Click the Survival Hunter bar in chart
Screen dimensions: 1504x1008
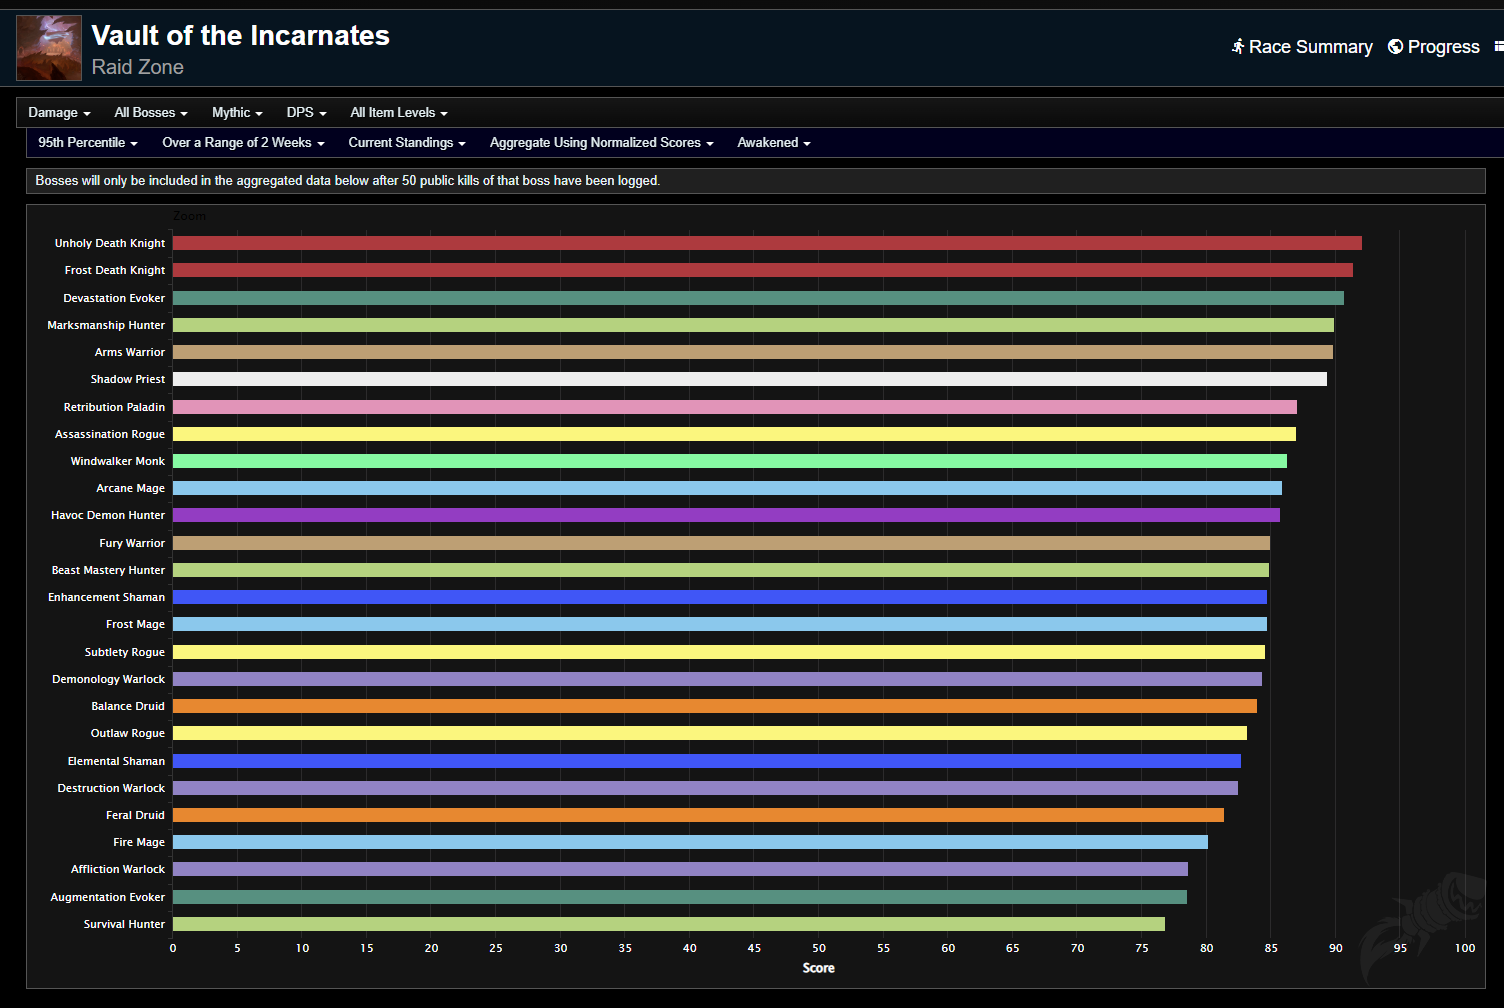(x=668, y=924)
